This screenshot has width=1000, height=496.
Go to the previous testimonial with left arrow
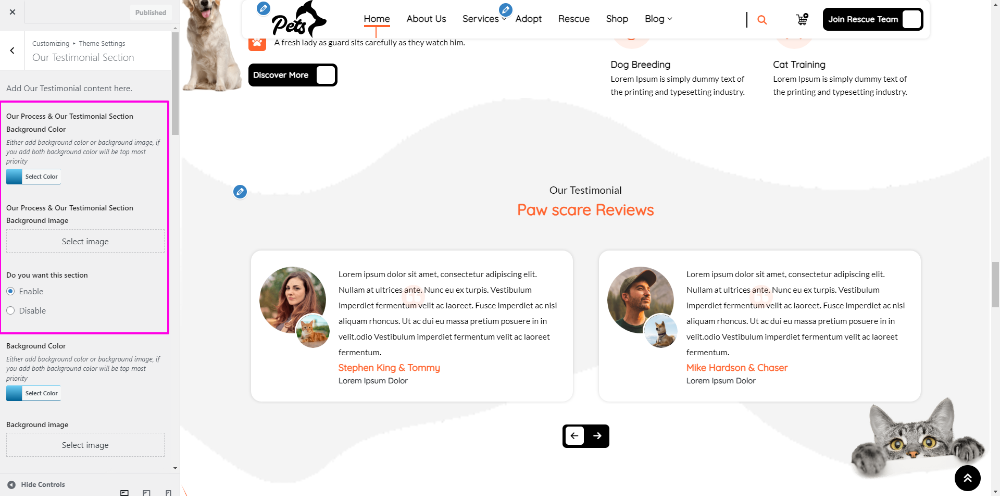click(574, 436)
